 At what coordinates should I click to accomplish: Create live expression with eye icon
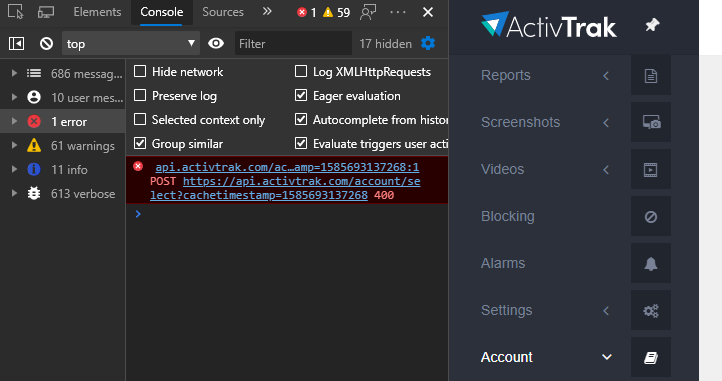[x=216, y=43]
